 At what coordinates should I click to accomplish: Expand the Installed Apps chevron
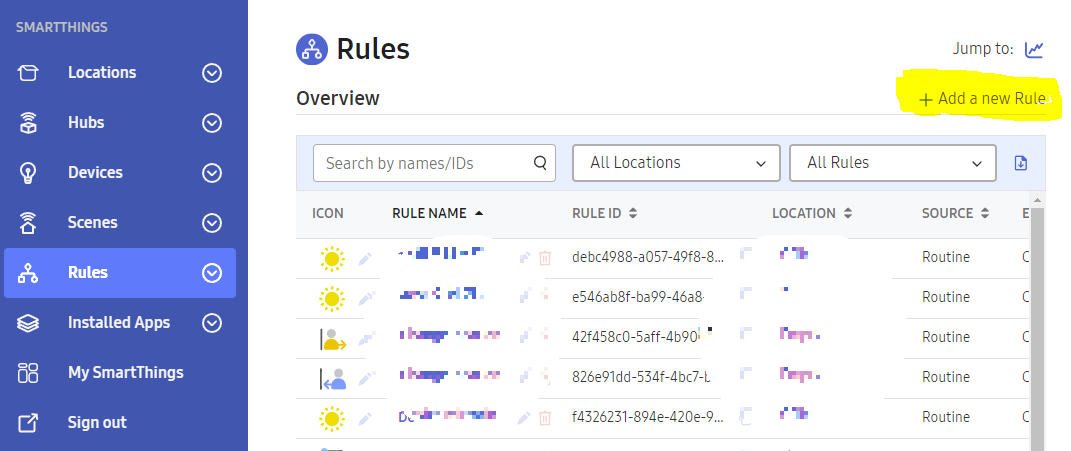click(x=212, y=323)
